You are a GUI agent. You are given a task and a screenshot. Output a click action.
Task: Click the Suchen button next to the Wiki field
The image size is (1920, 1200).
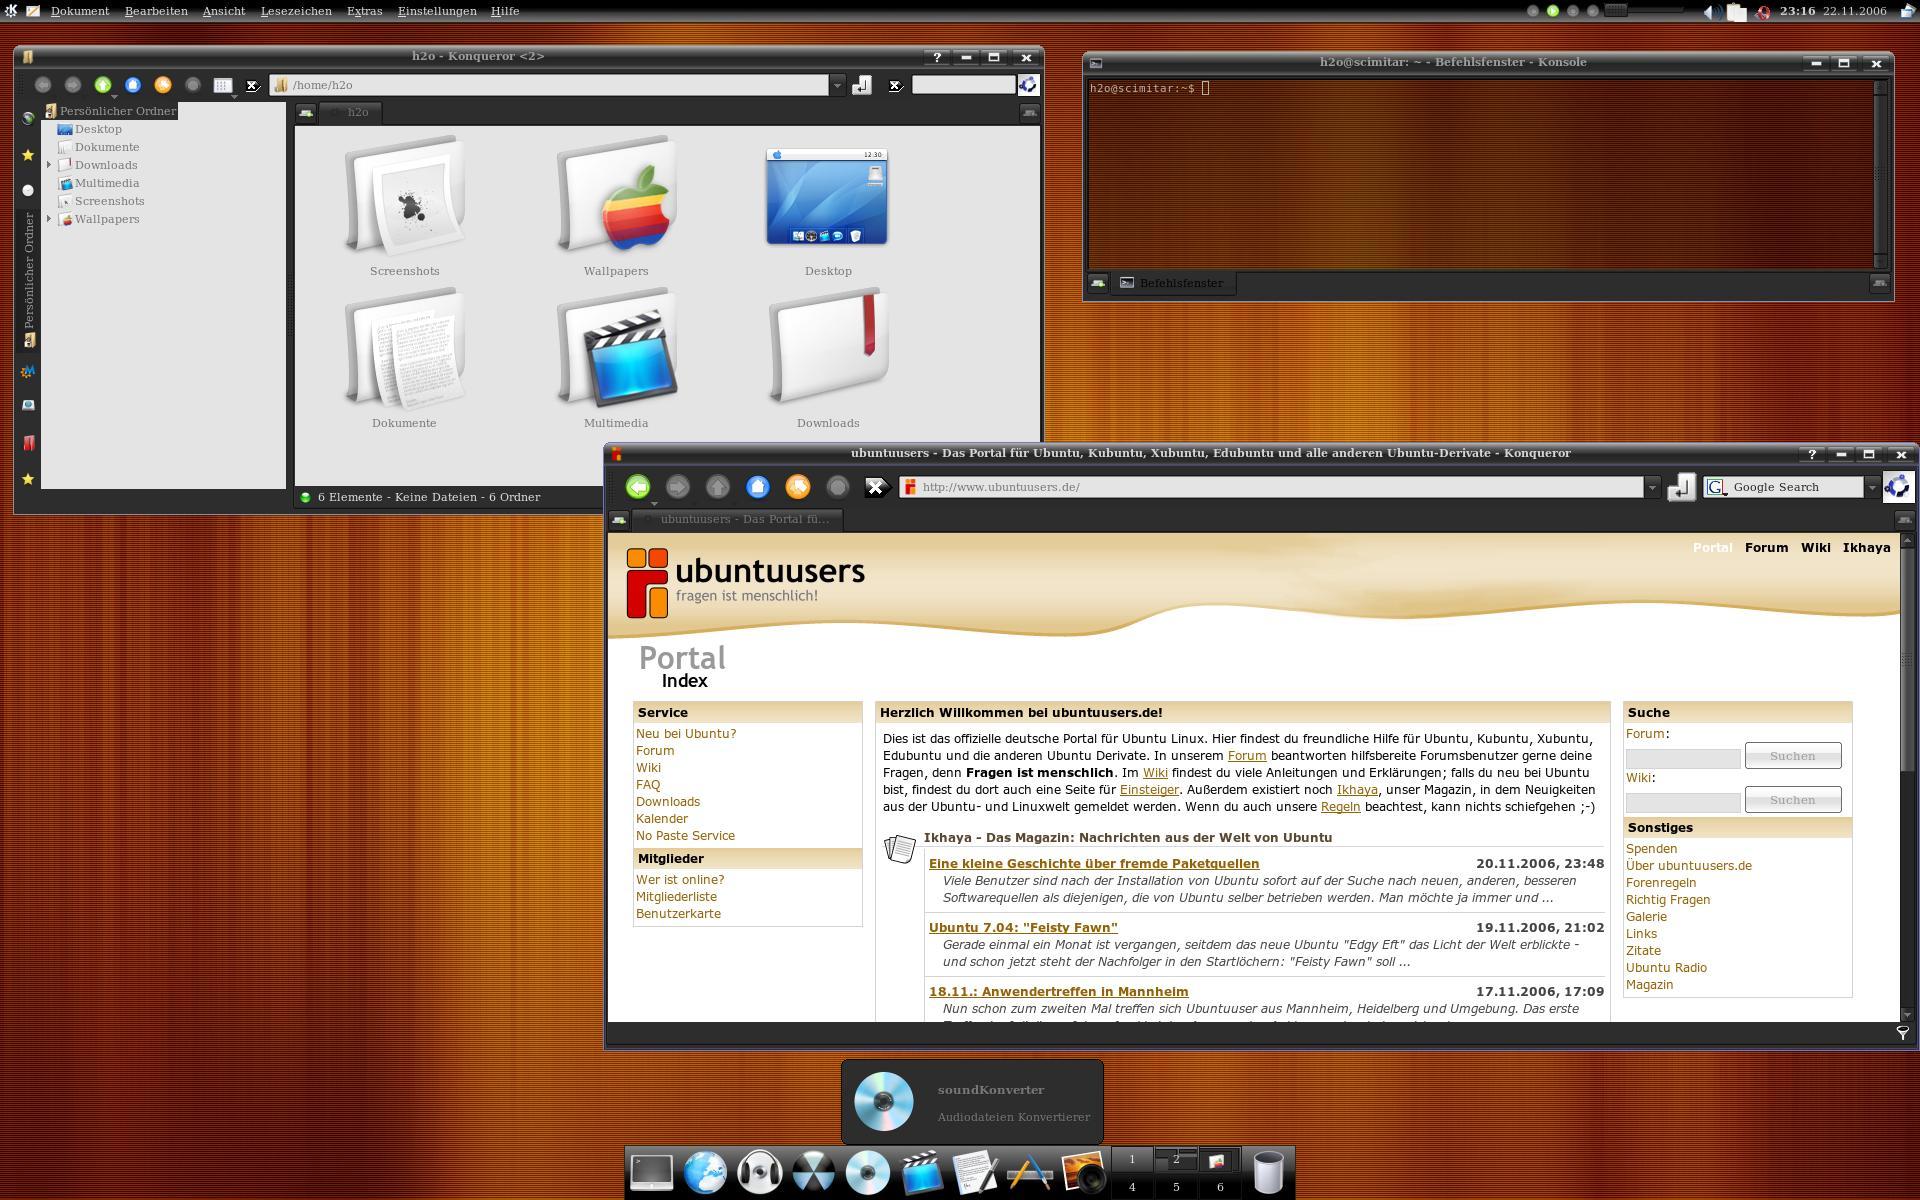pos(1793,800)
